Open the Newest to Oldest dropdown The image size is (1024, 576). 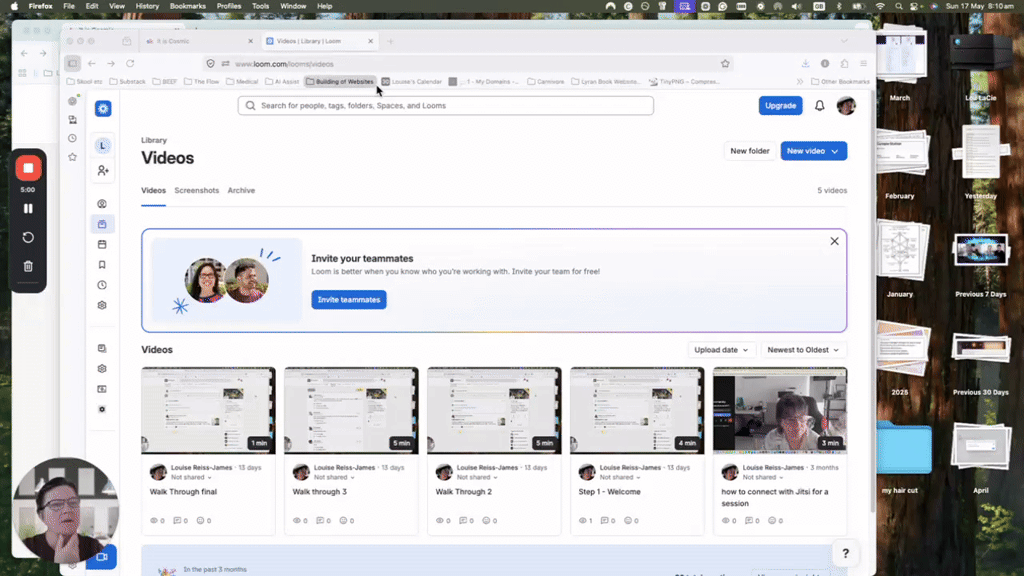coord(803,350)
